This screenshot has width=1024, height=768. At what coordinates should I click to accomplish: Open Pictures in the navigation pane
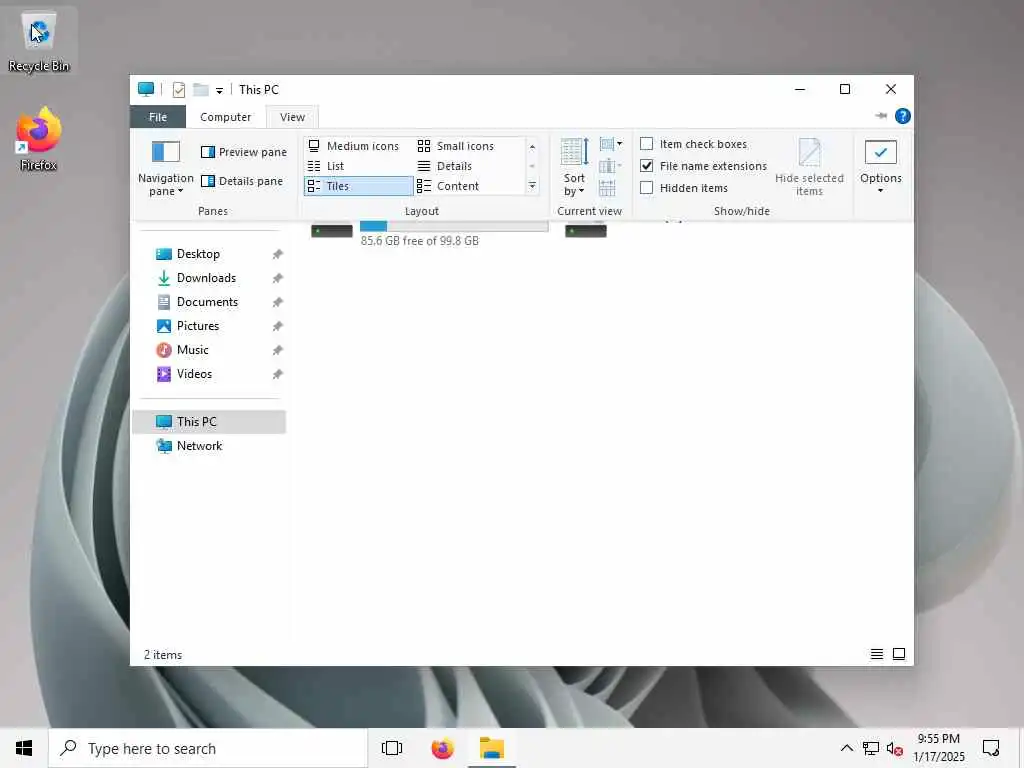click(x=198, y=326)
